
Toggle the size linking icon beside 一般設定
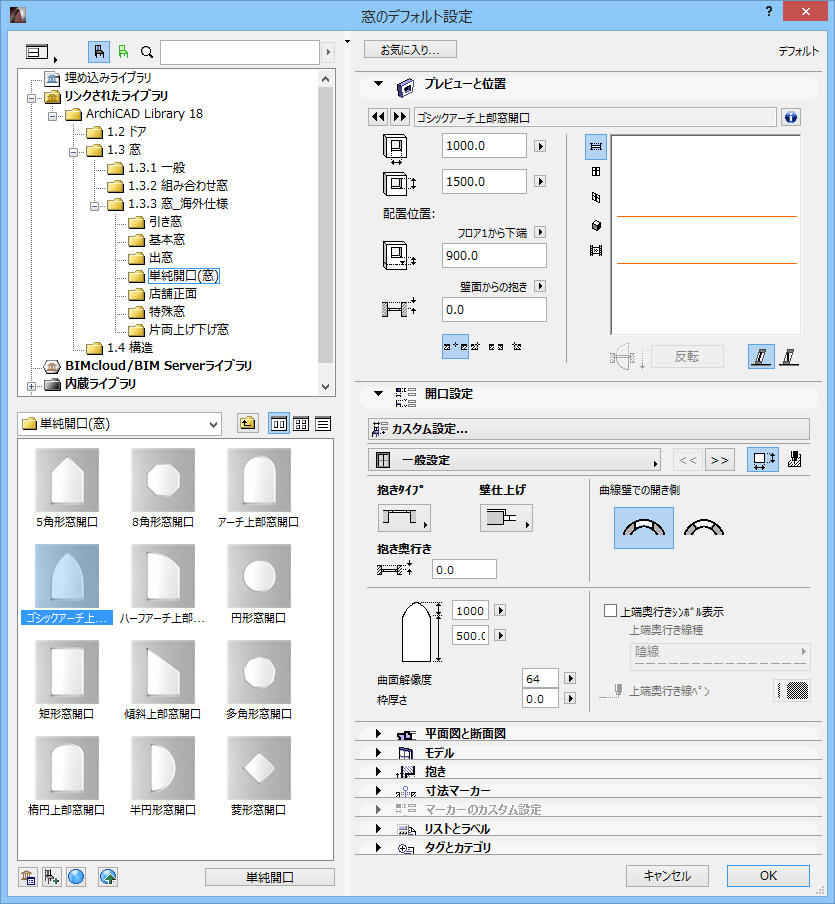pos(763,459)
